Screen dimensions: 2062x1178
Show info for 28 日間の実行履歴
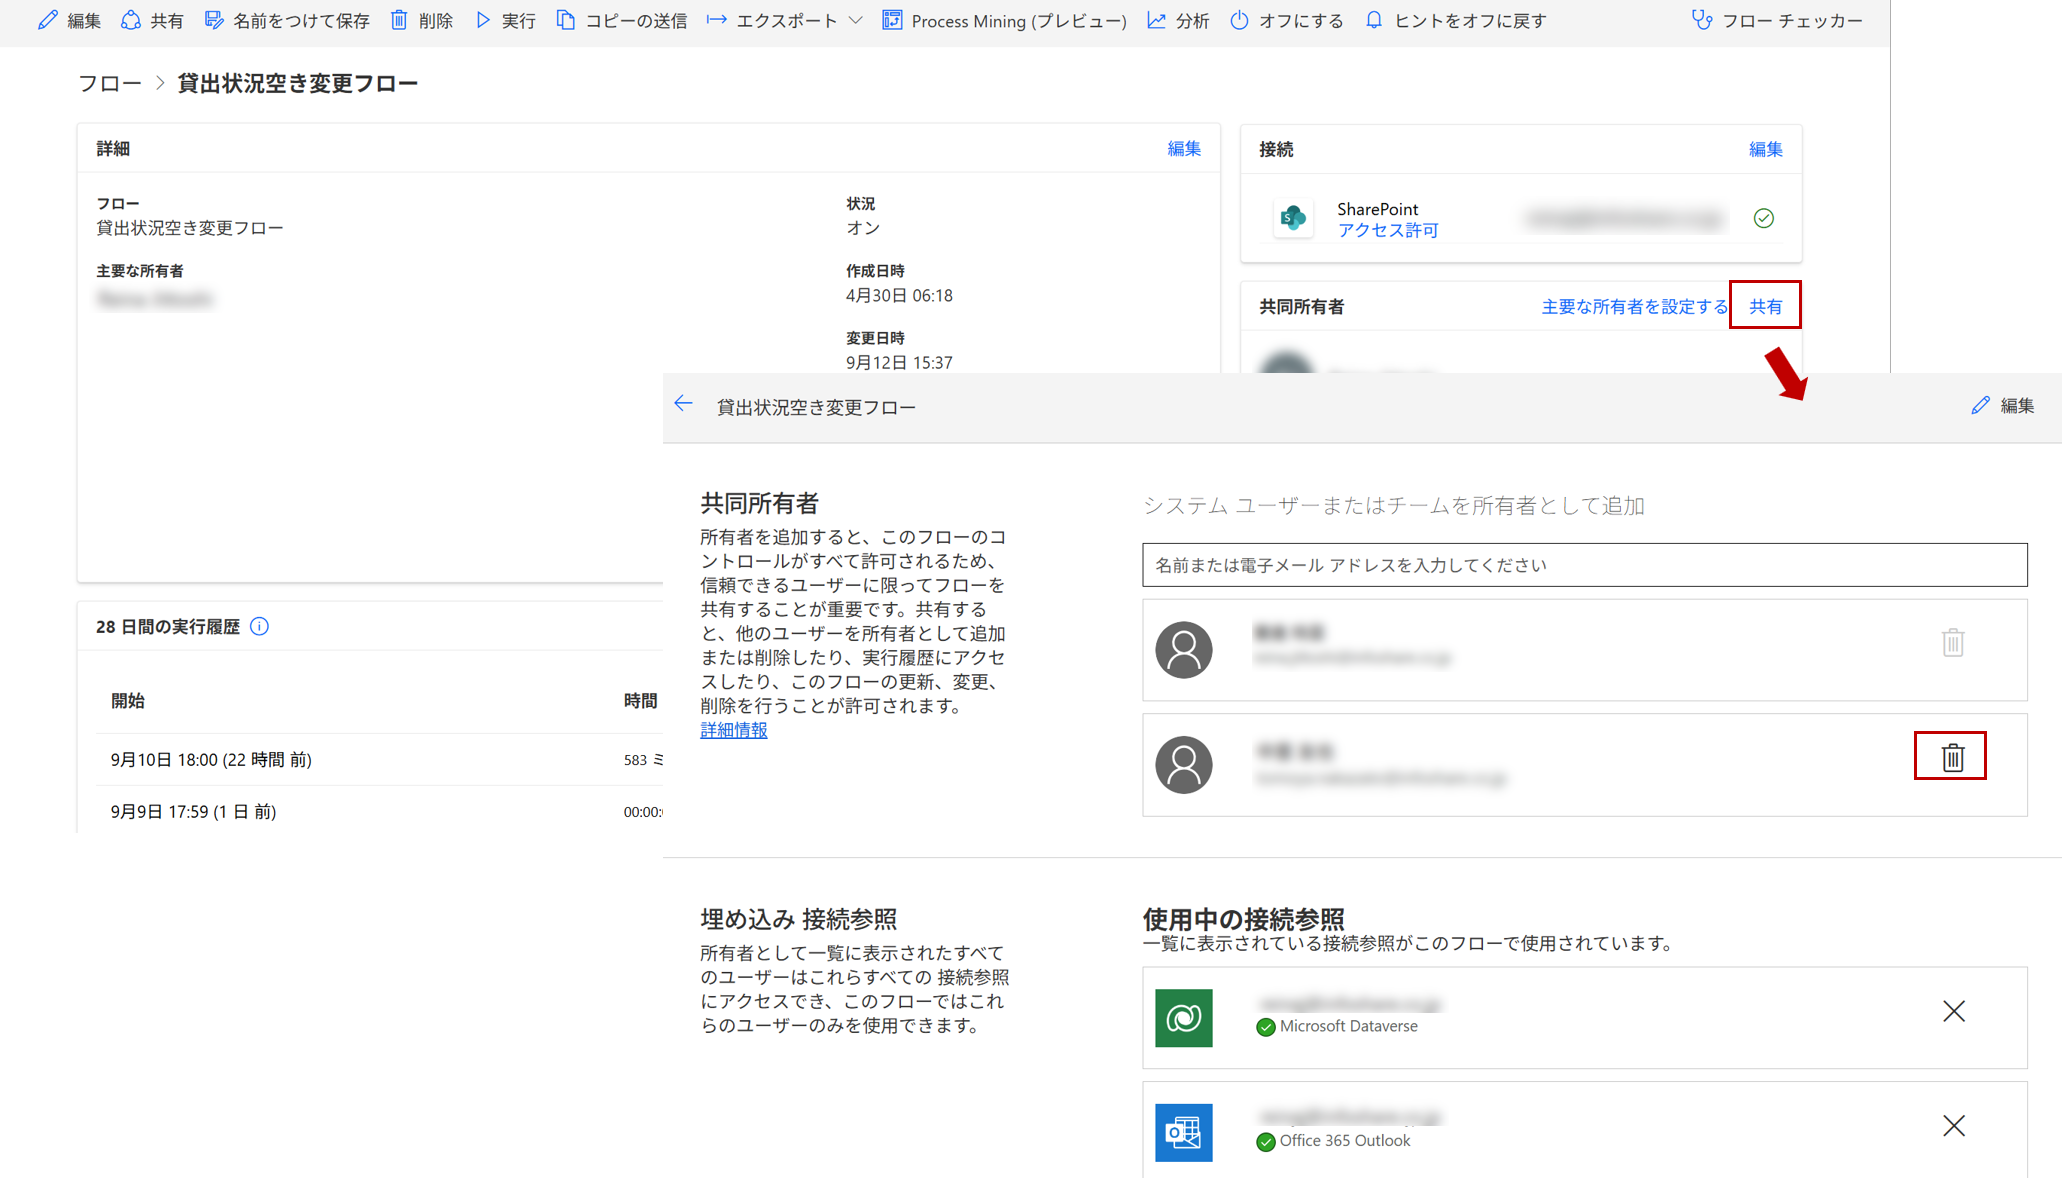[x=260, y=626]
